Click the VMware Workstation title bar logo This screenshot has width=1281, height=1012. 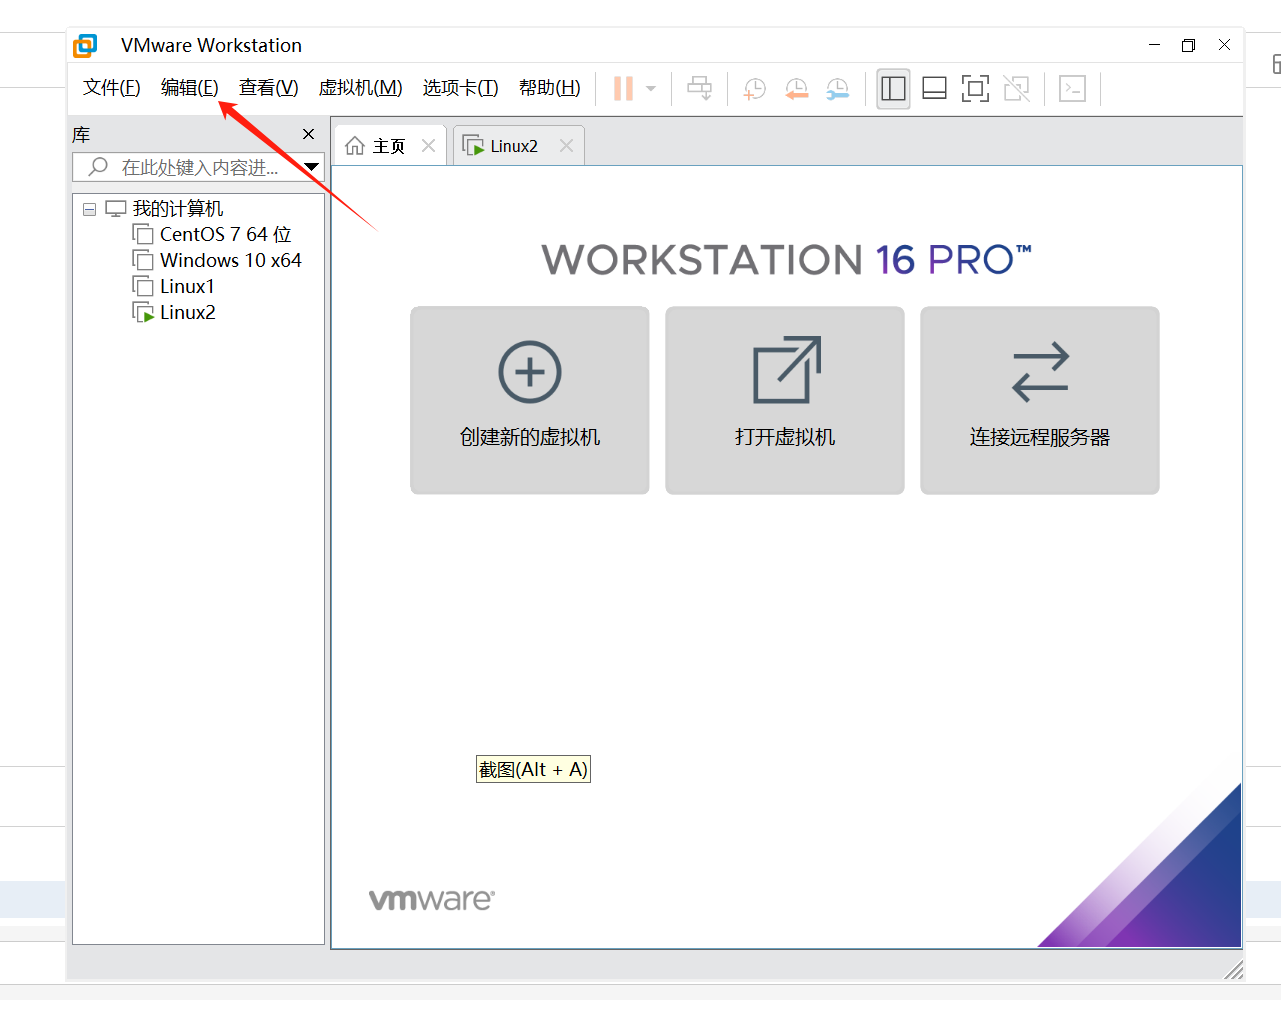pos(86,45)
